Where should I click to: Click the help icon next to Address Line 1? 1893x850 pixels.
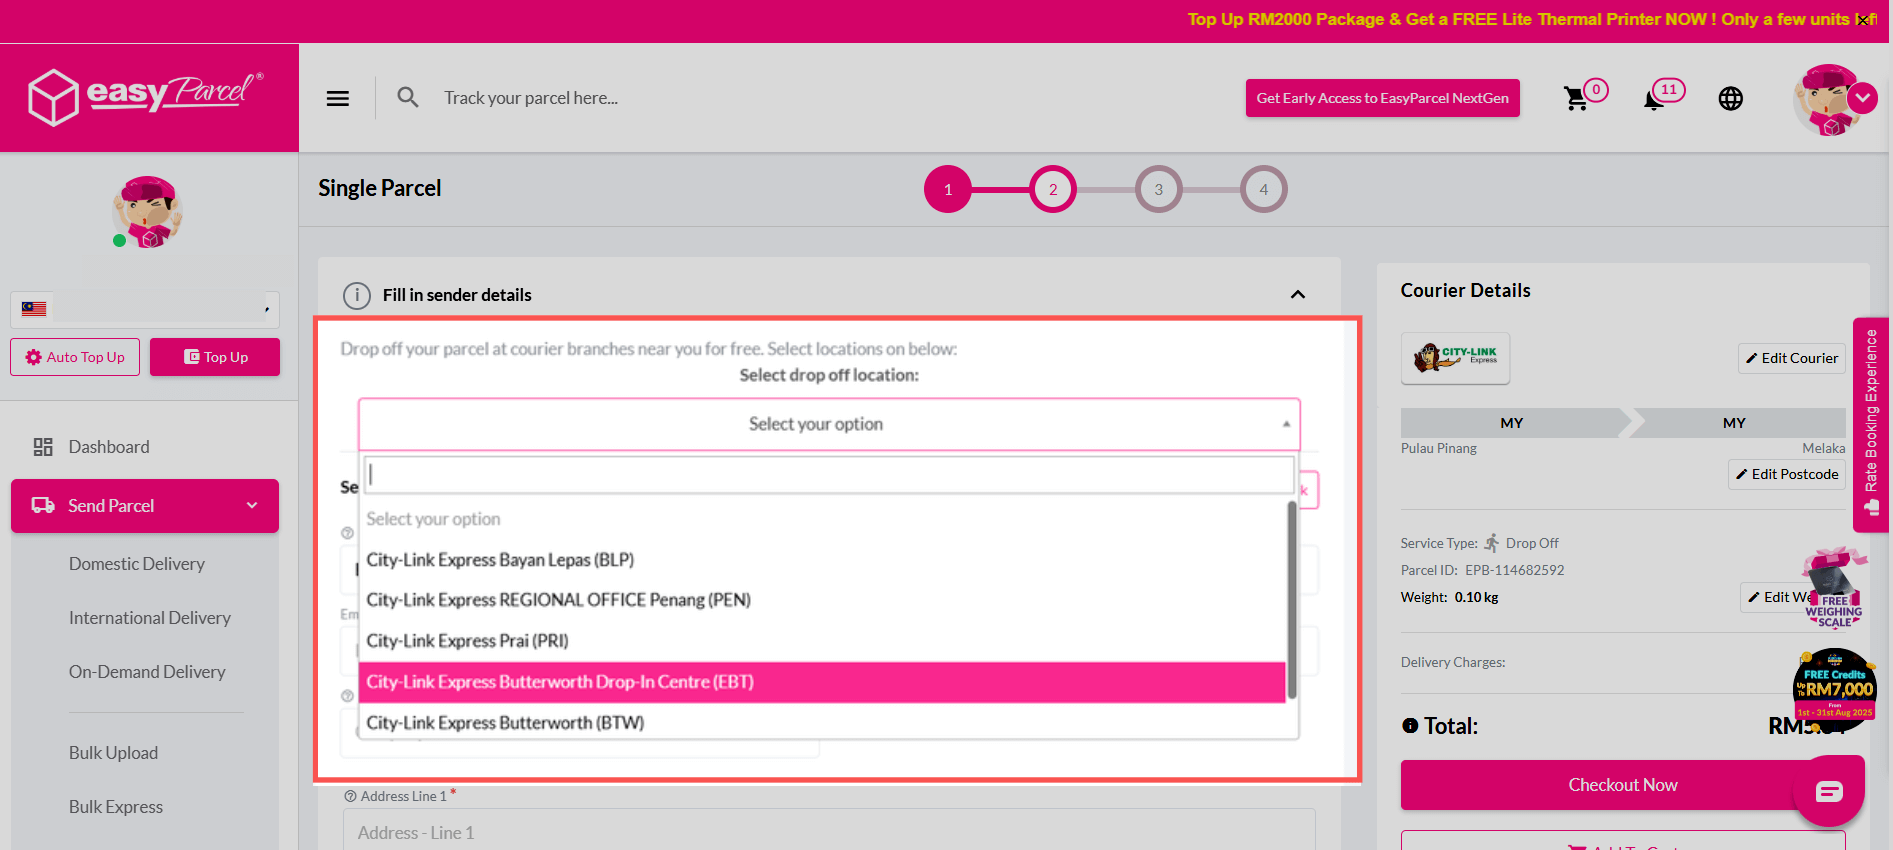coord(350,796)
